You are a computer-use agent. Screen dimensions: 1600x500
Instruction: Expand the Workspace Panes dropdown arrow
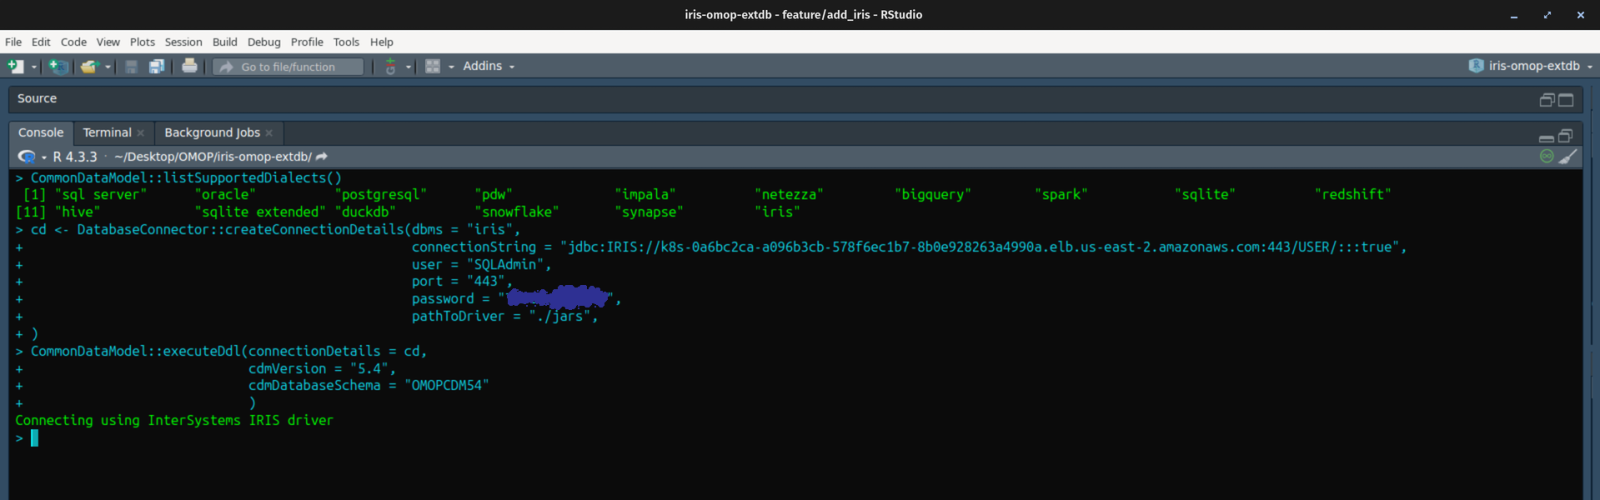451,67
